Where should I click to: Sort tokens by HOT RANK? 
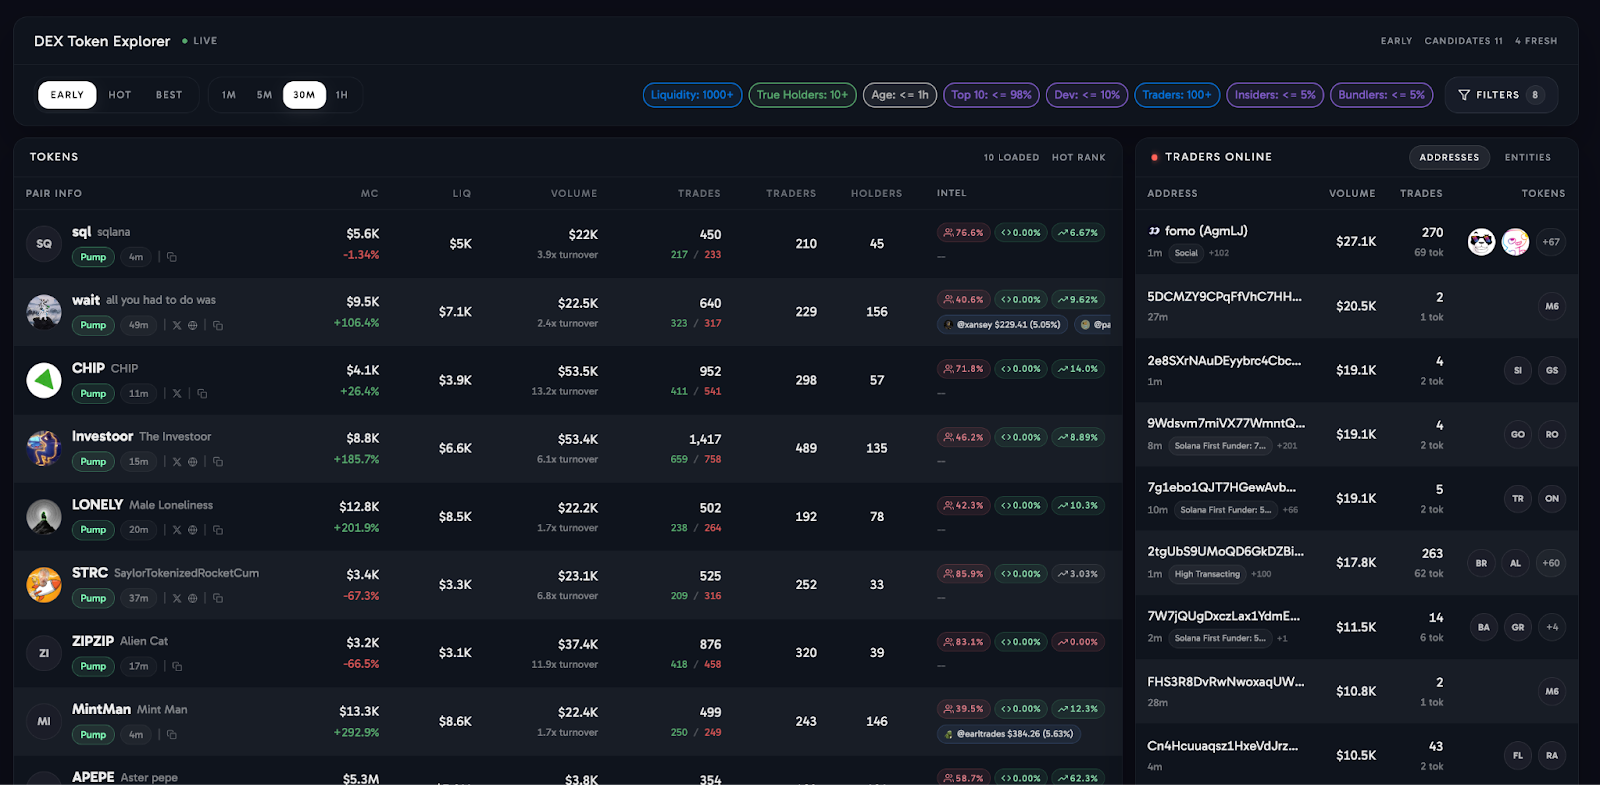point(1078,158)
